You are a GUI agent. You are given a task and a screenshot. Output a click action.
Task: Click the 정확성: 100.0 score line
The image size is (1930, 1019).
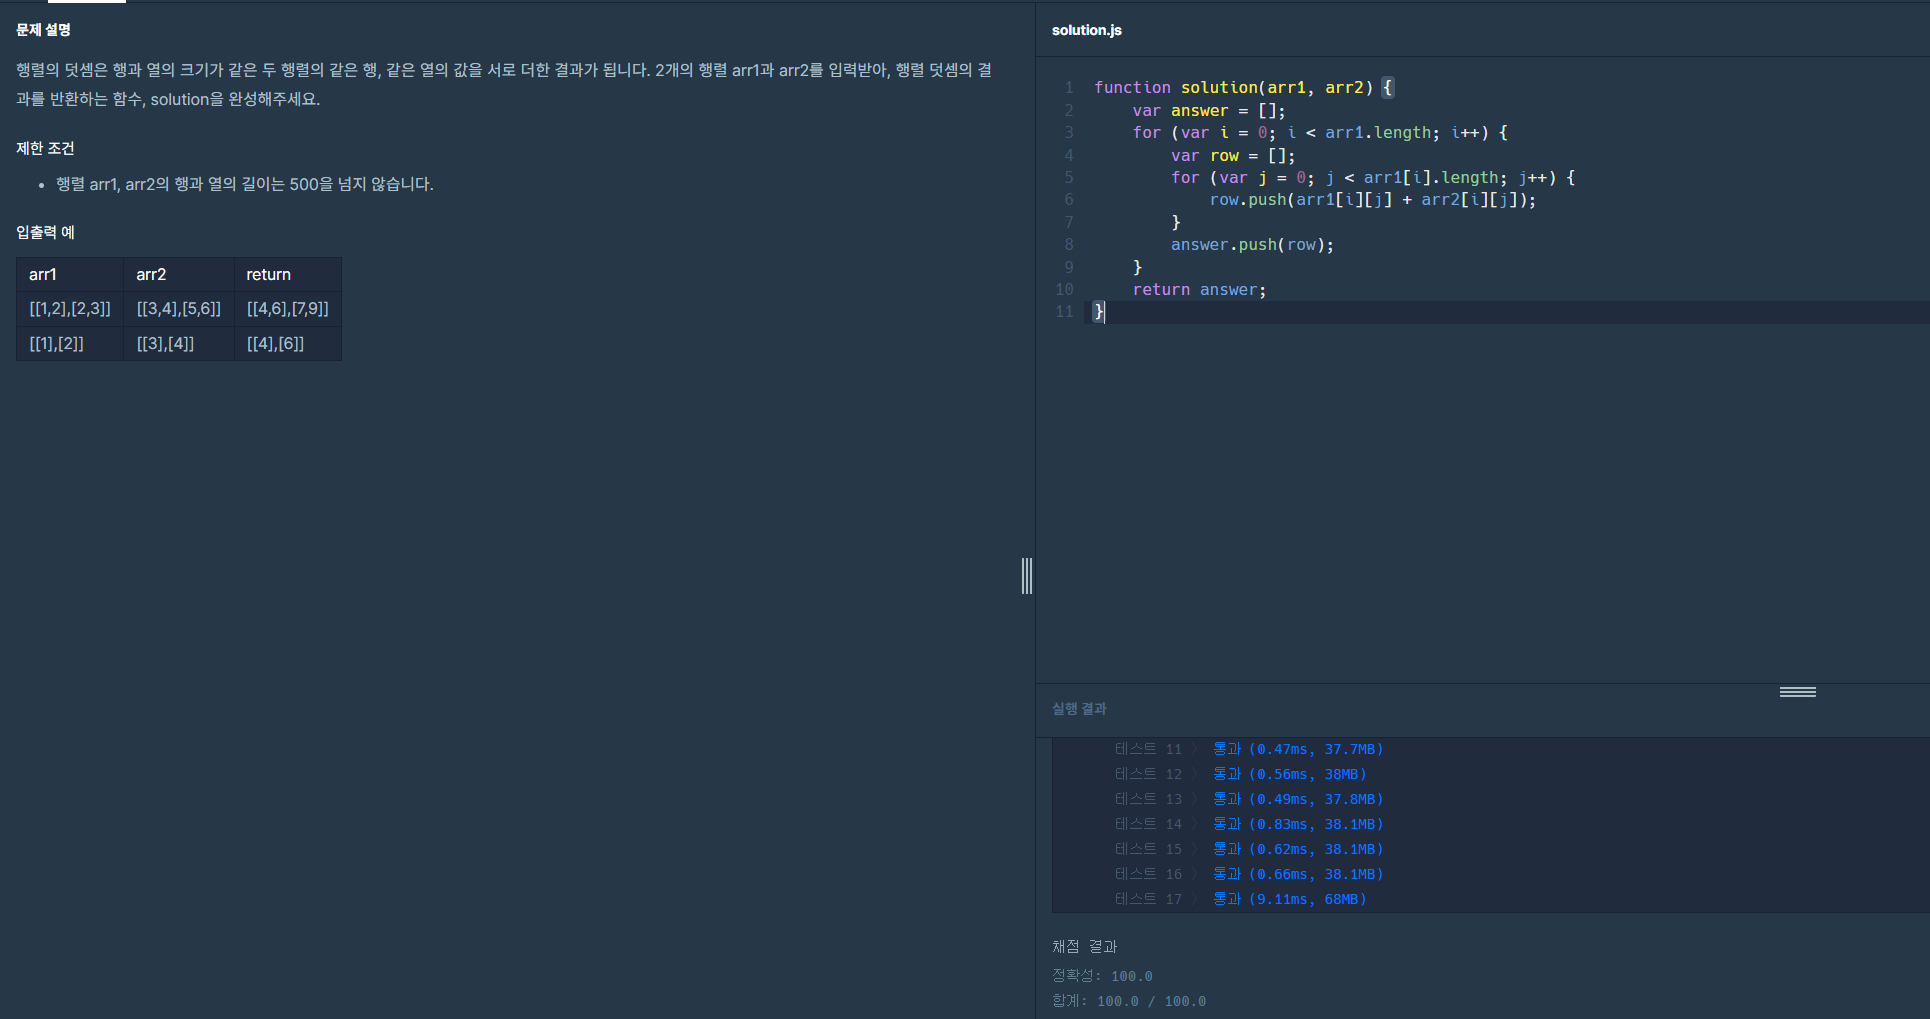(1102, 976)
